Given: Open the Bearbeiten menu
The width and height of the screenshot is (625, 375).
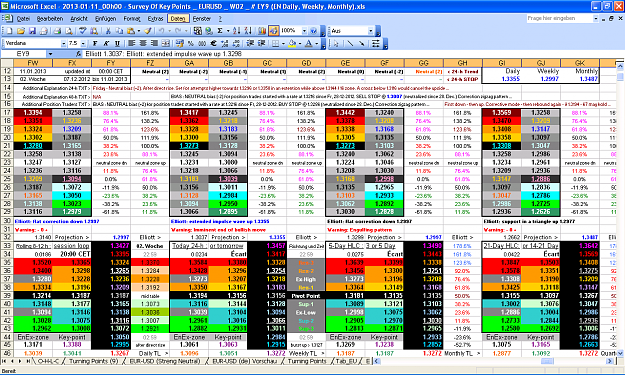Looking at the screenshot, I should [50, 18].
